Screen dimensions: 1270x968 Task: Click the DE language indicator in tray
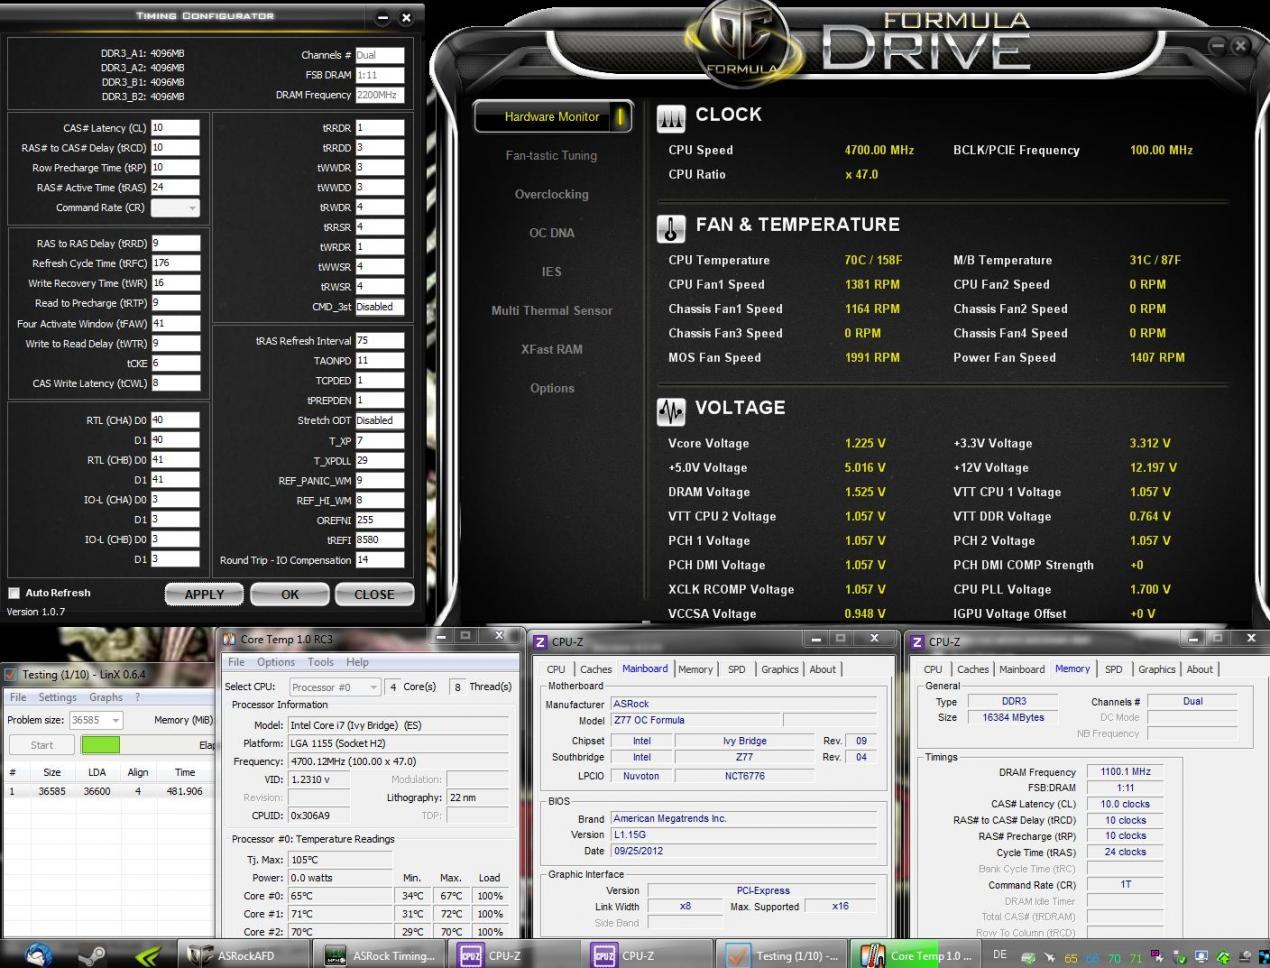999,955
